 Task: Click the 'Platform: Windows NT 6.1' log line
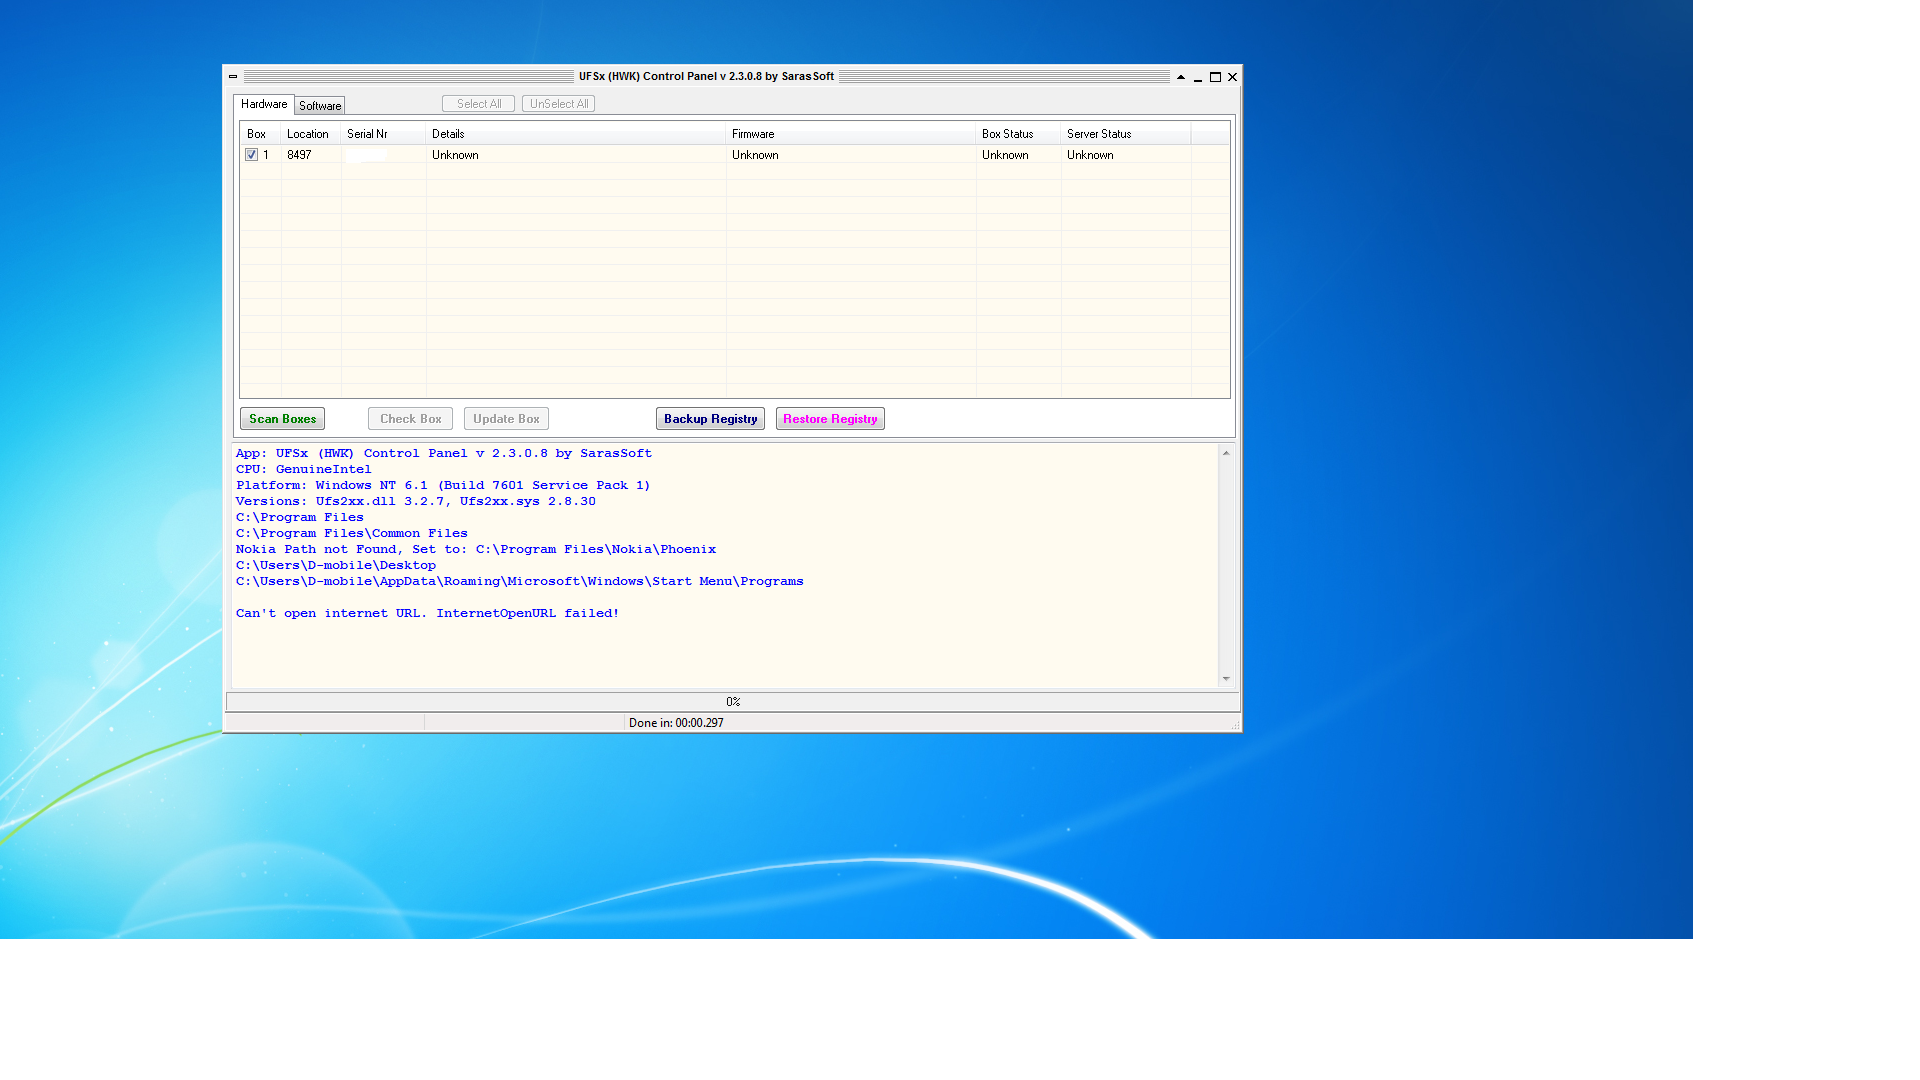pos(443,485)
